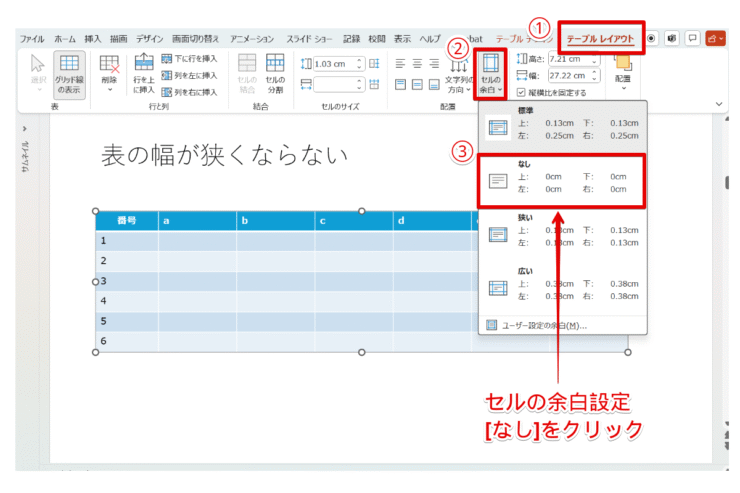Open the share button dropdown
The width and height of the screenshot is (740, 493).
tap(715, 39)
